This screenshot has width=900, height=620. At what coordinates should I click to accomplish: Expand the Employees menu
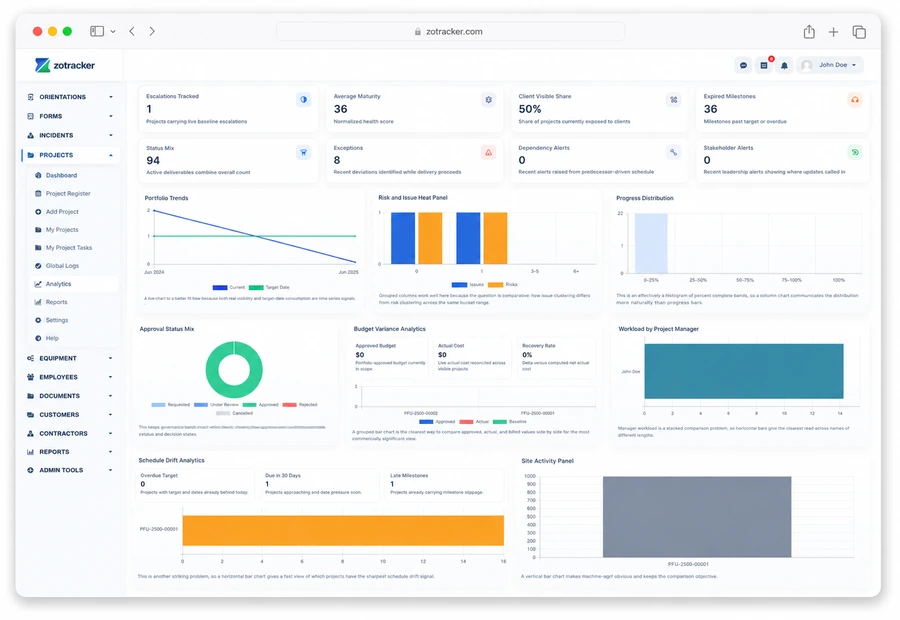coord(71,377)
